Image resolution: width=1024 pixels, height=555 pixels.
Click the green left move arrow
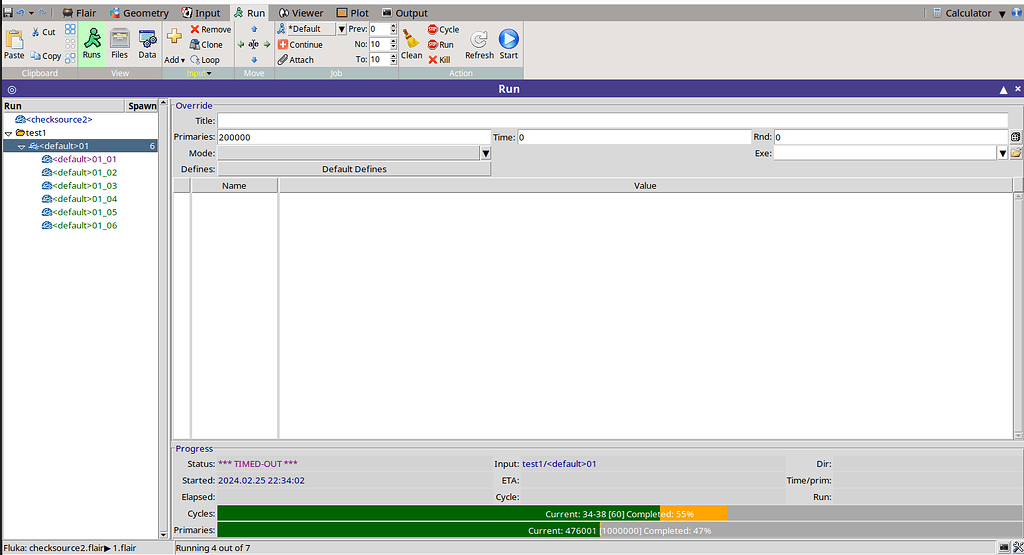(241, 44)
